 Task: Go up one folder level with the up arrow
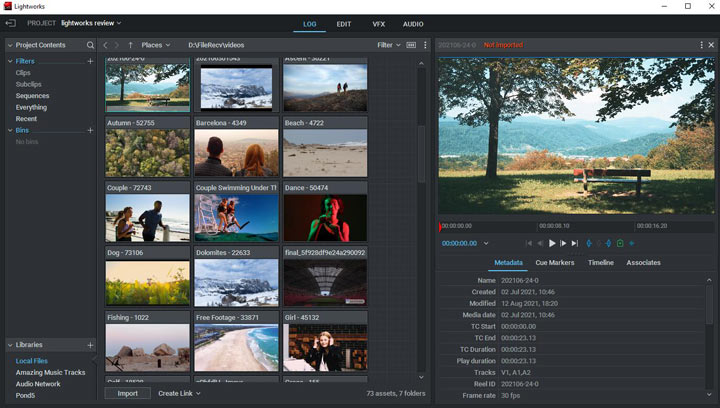coord(130,45)
